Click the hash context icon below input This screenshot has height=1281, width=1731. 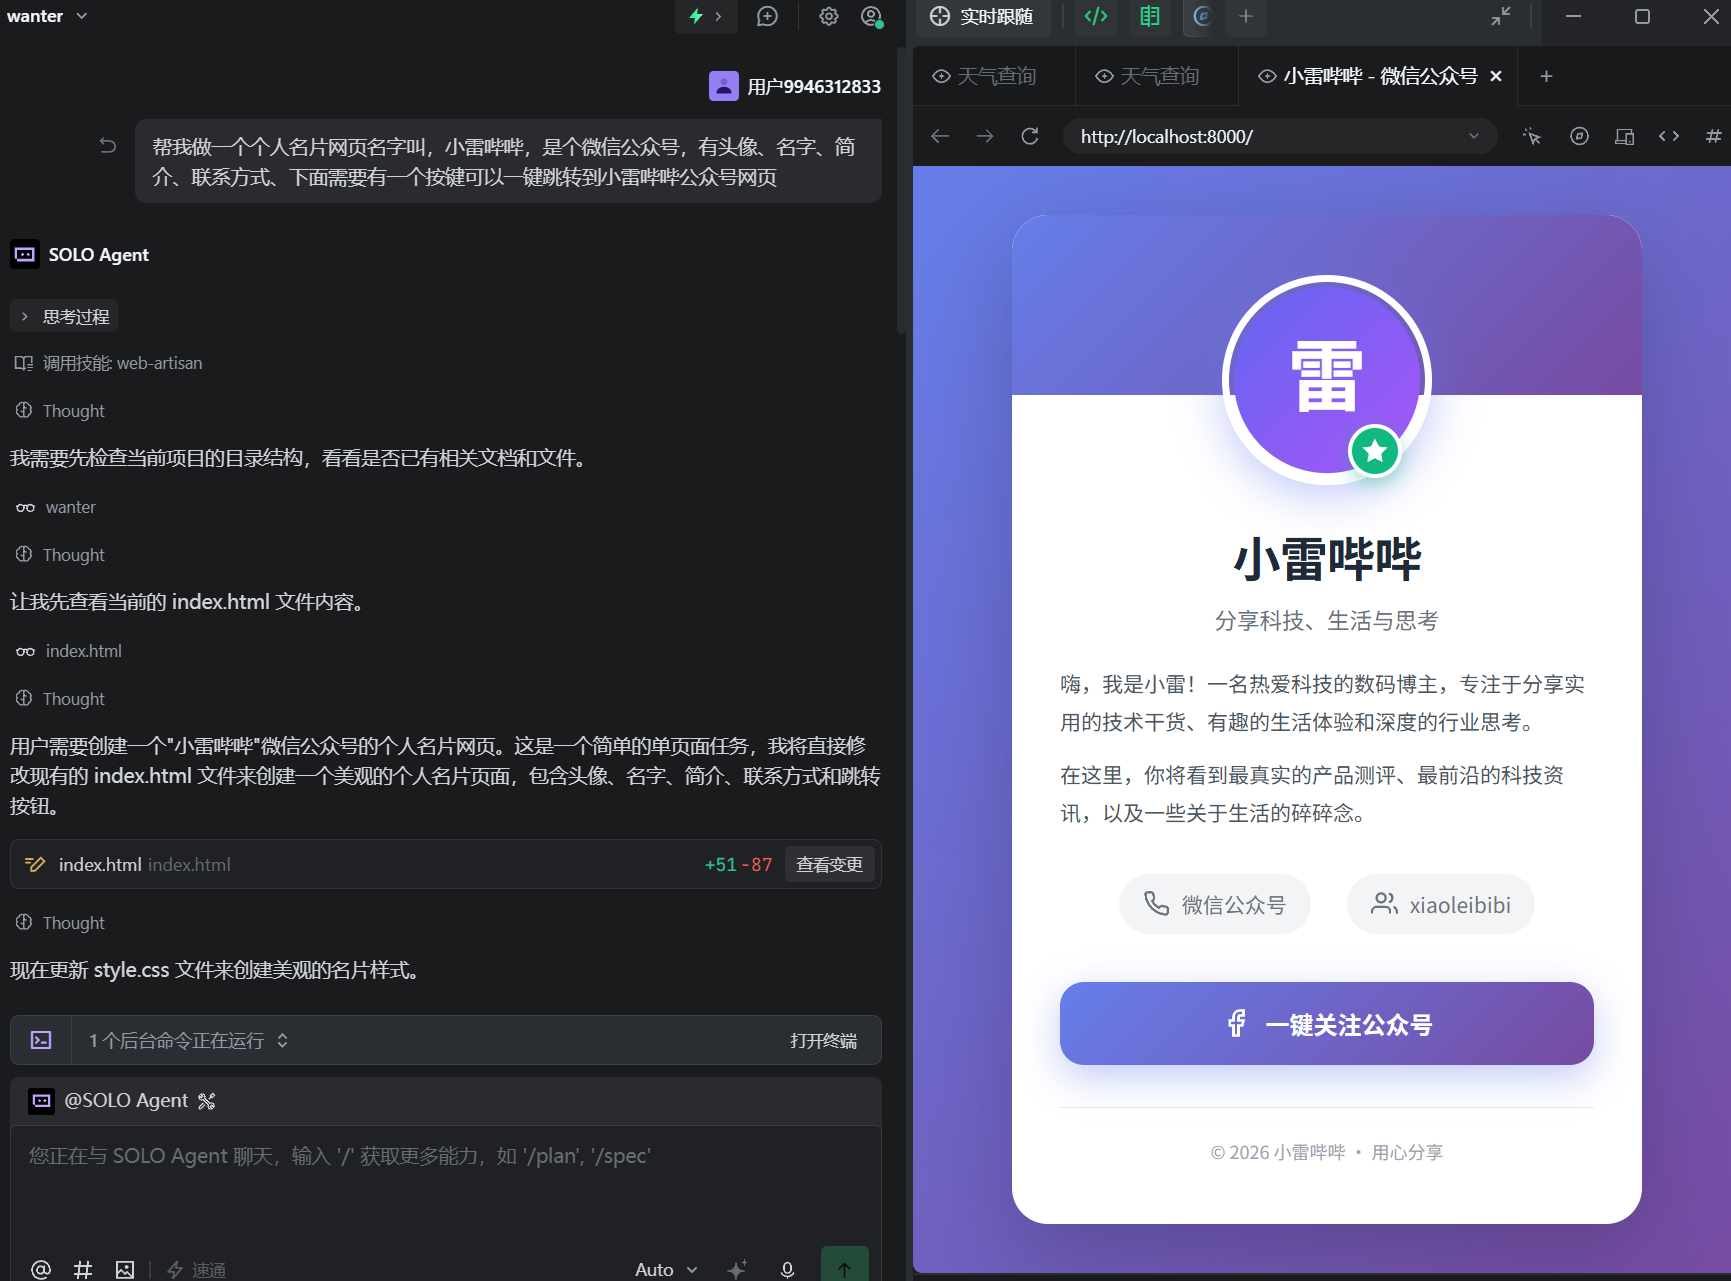83,1269
